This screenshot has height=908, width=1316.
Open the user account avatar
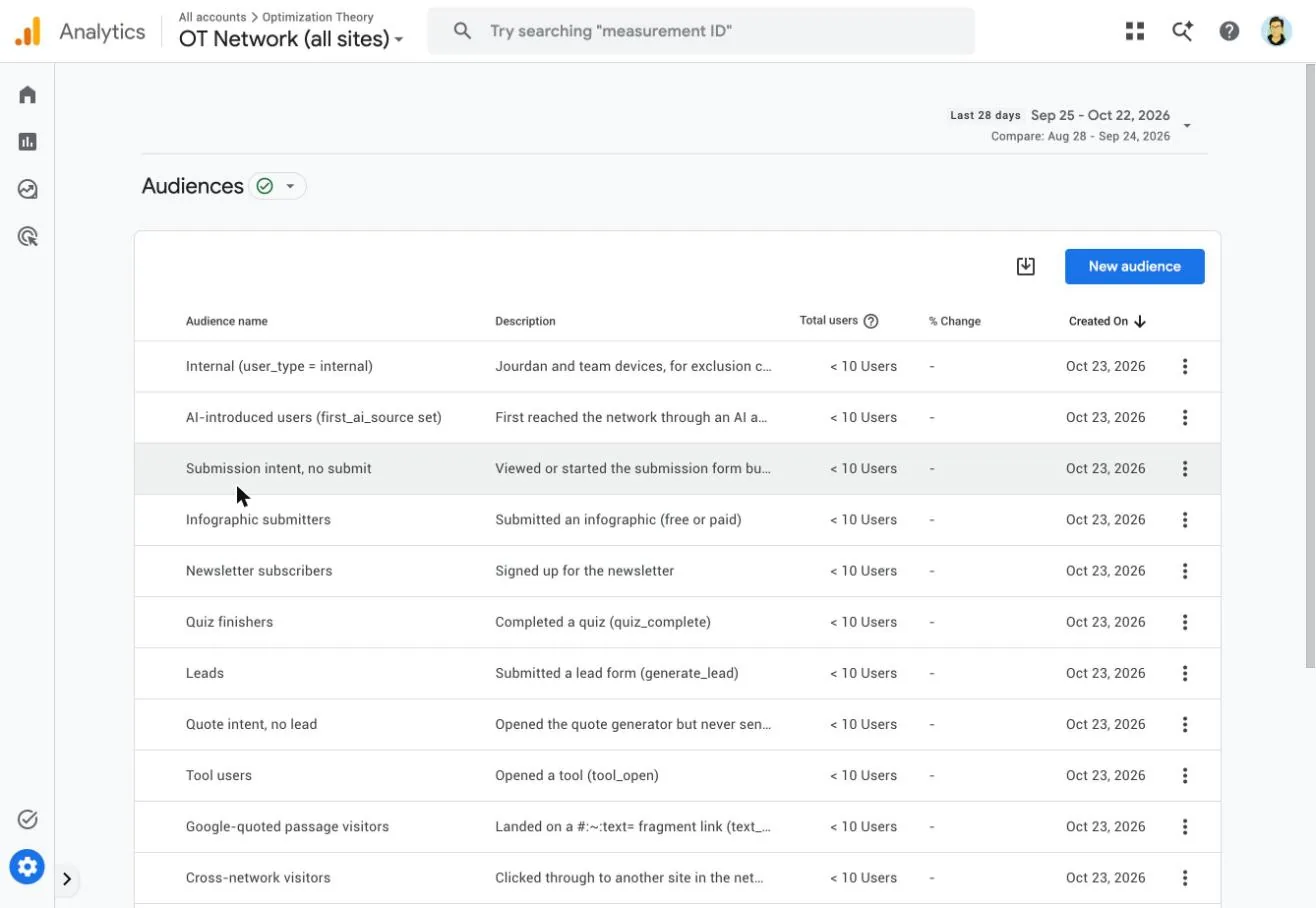click(x=1276, y=31)
